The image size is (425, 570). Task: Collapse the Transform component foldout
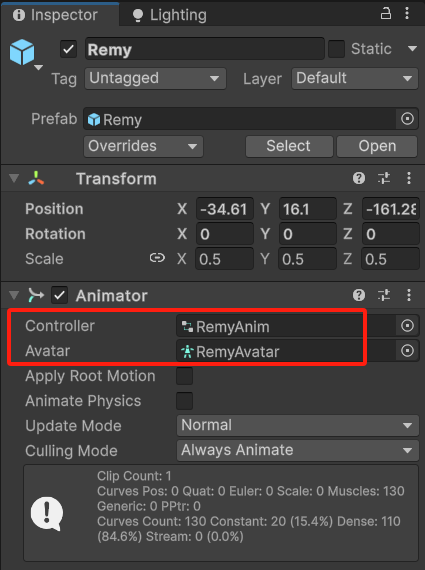[14, 178]
